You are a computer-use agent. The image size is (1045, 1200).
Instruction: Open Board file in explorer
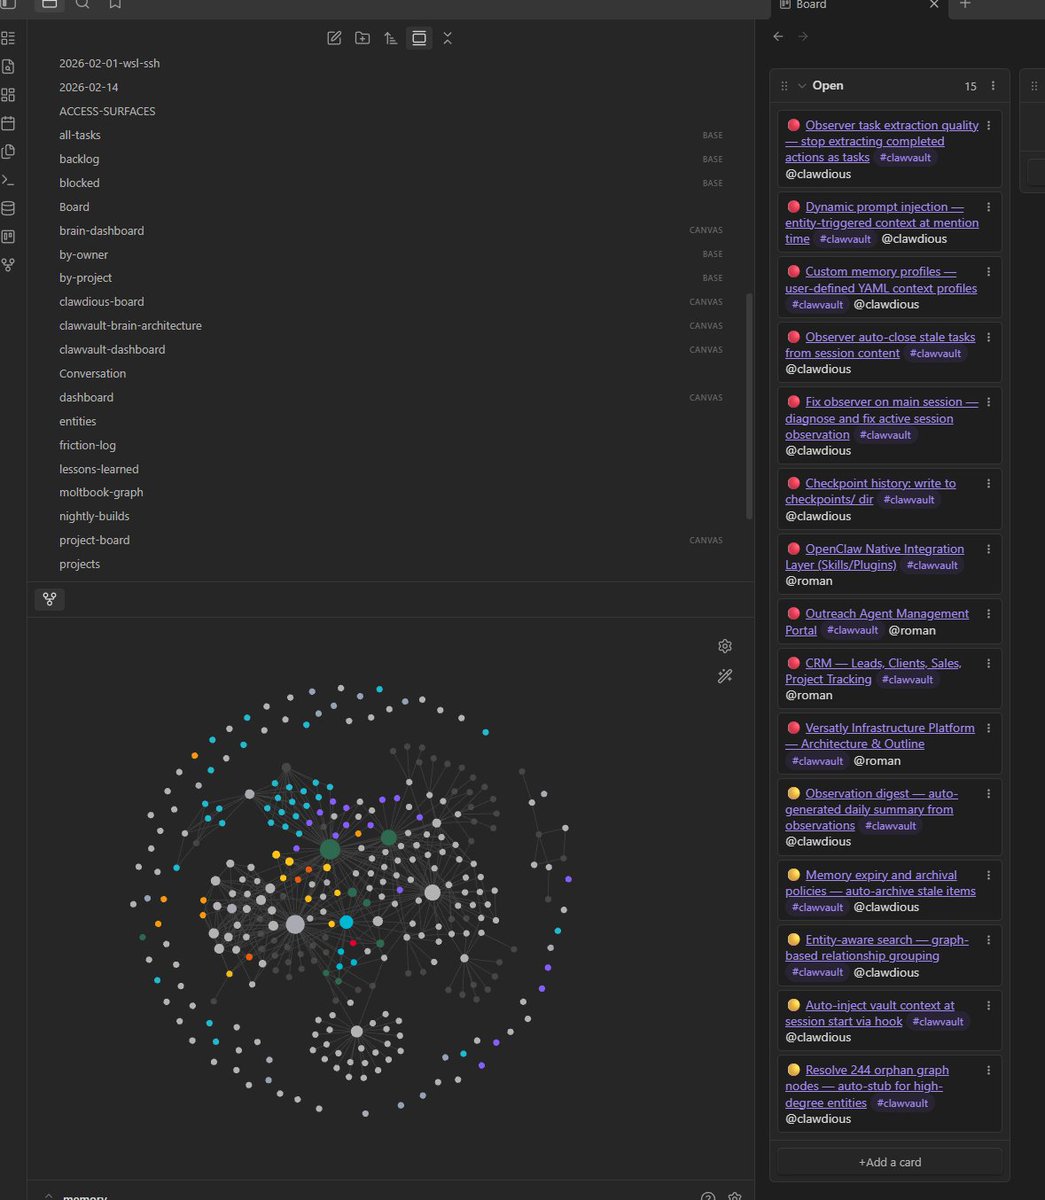click(74, 207)
